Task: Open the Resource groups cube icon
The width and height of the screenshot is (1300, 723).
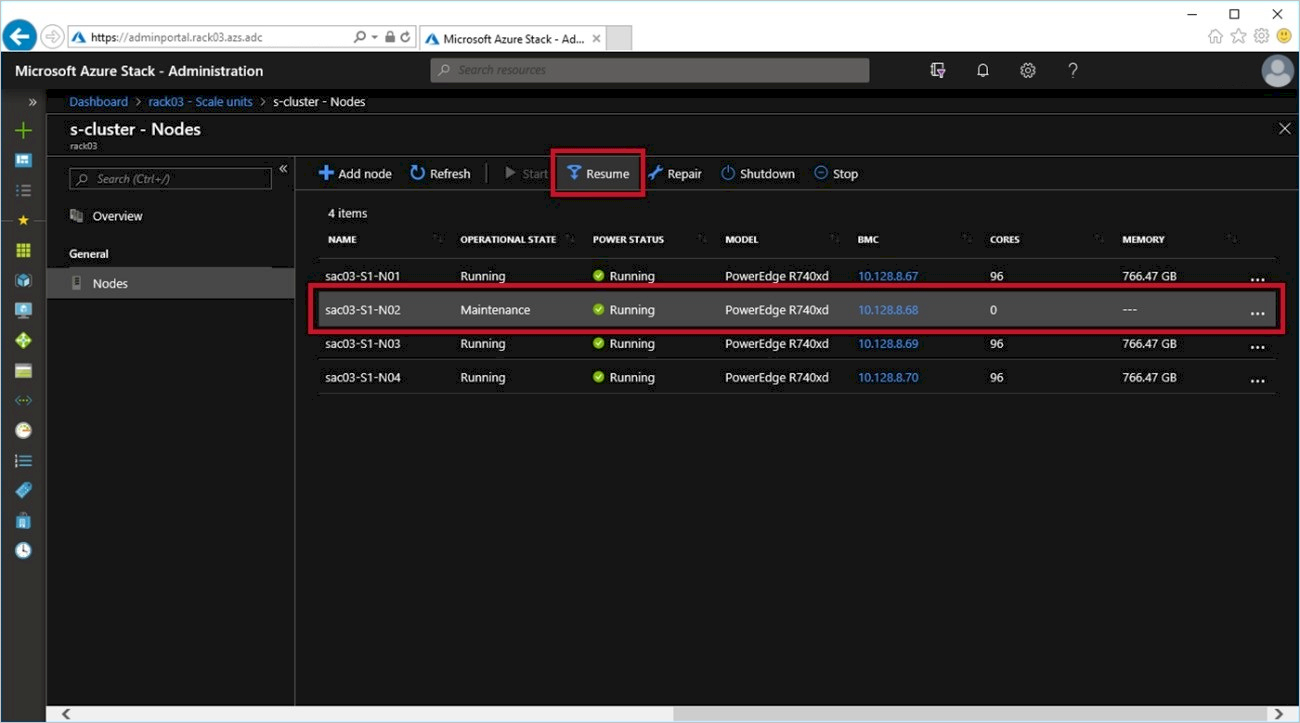Action: pos(23,280)
